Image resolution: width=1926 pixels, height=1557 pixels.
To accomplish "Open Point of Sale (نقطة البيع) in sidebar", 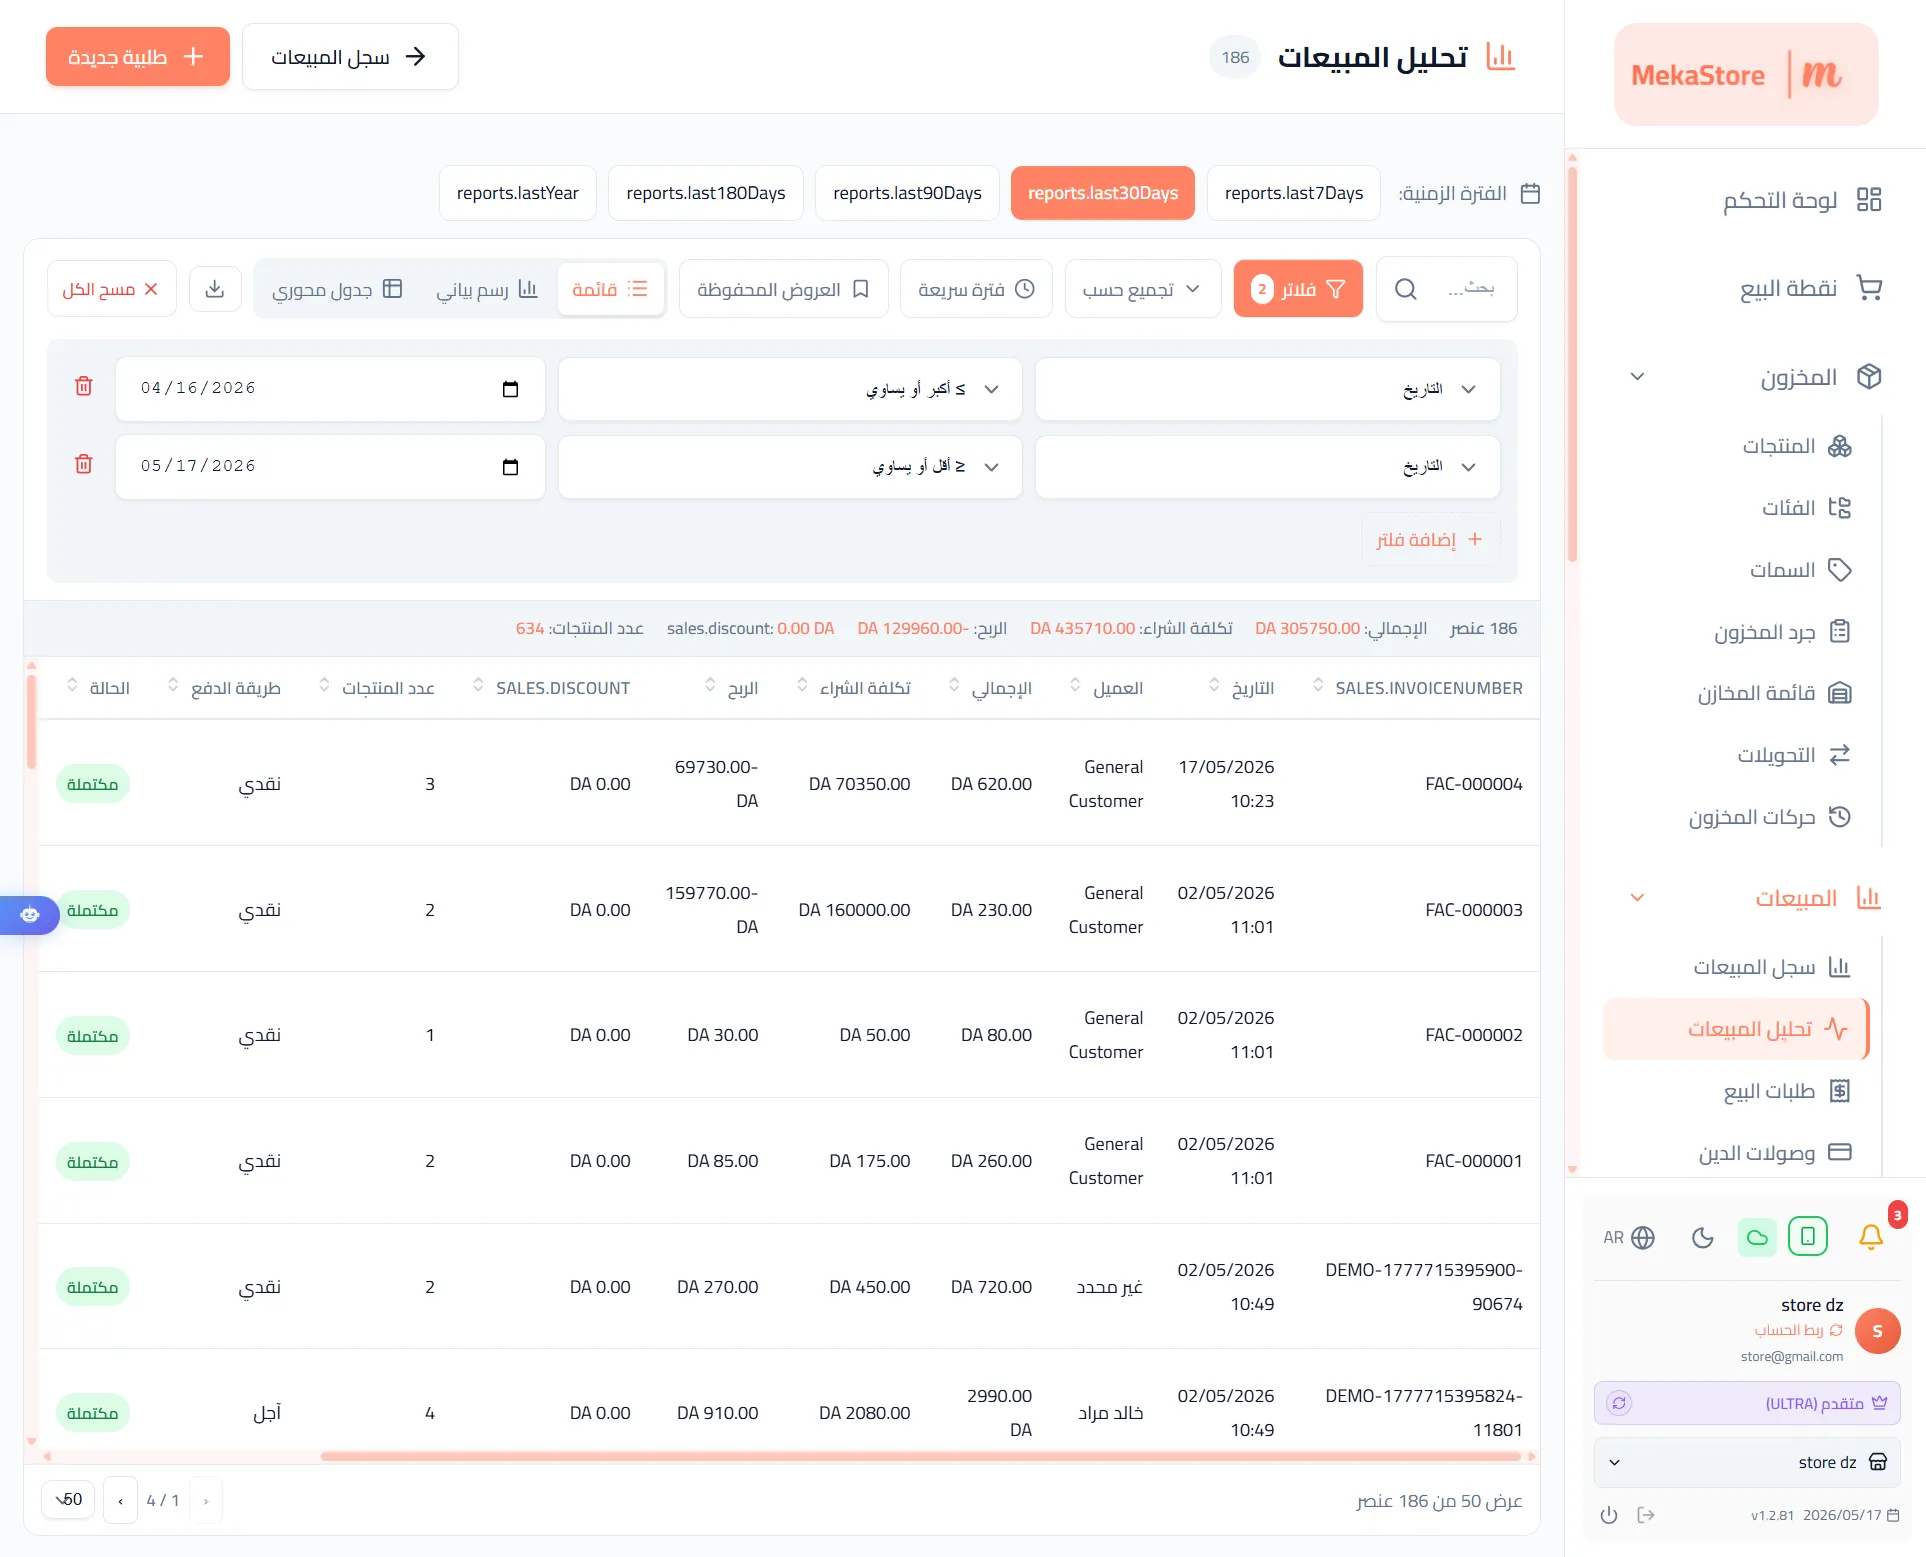I will (x=1810, y=288).
